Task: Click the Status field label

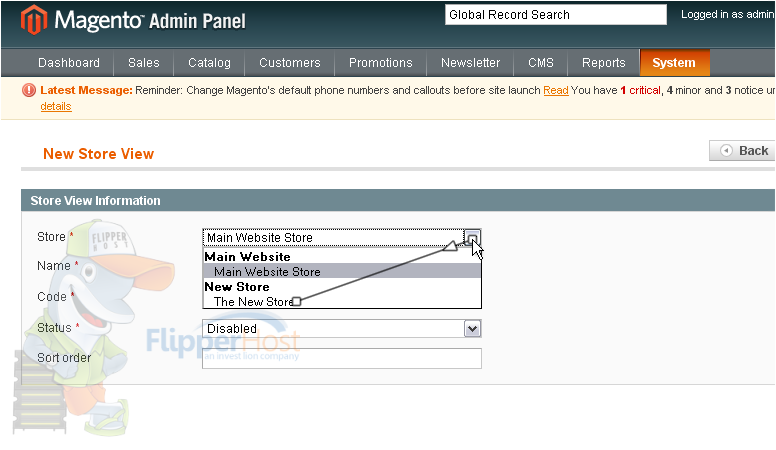Action: [x=54, y=328]
